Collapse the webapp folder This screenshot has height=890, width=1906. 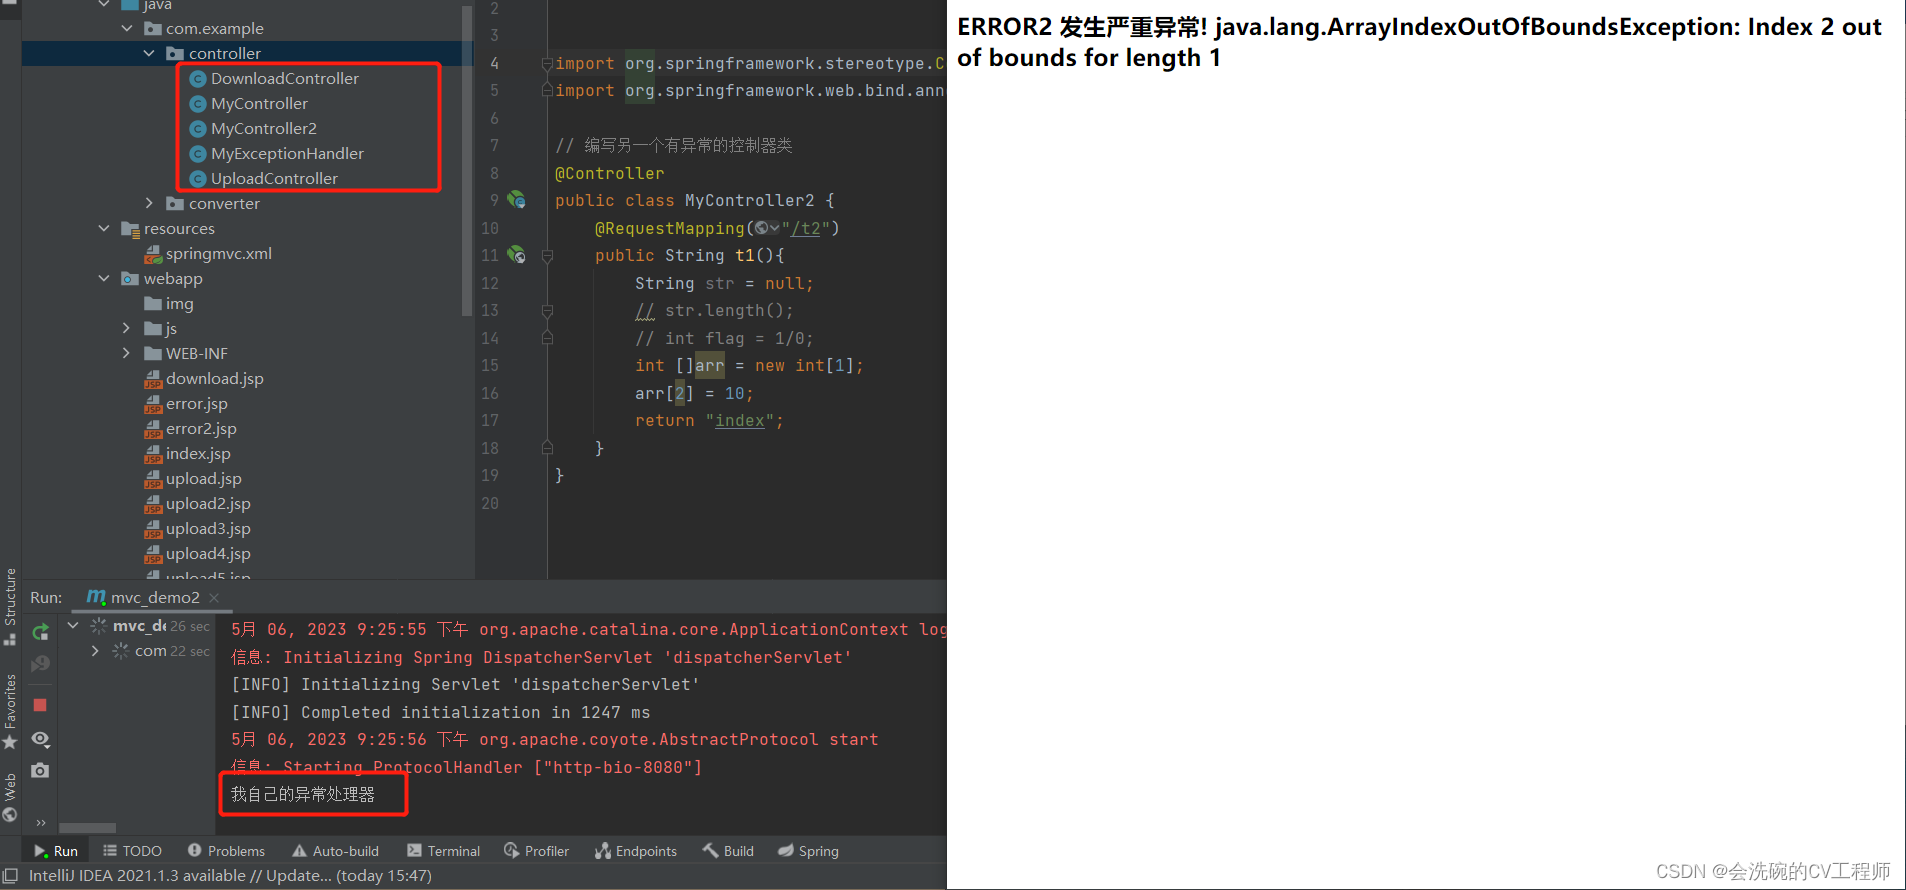click(104, 278)
